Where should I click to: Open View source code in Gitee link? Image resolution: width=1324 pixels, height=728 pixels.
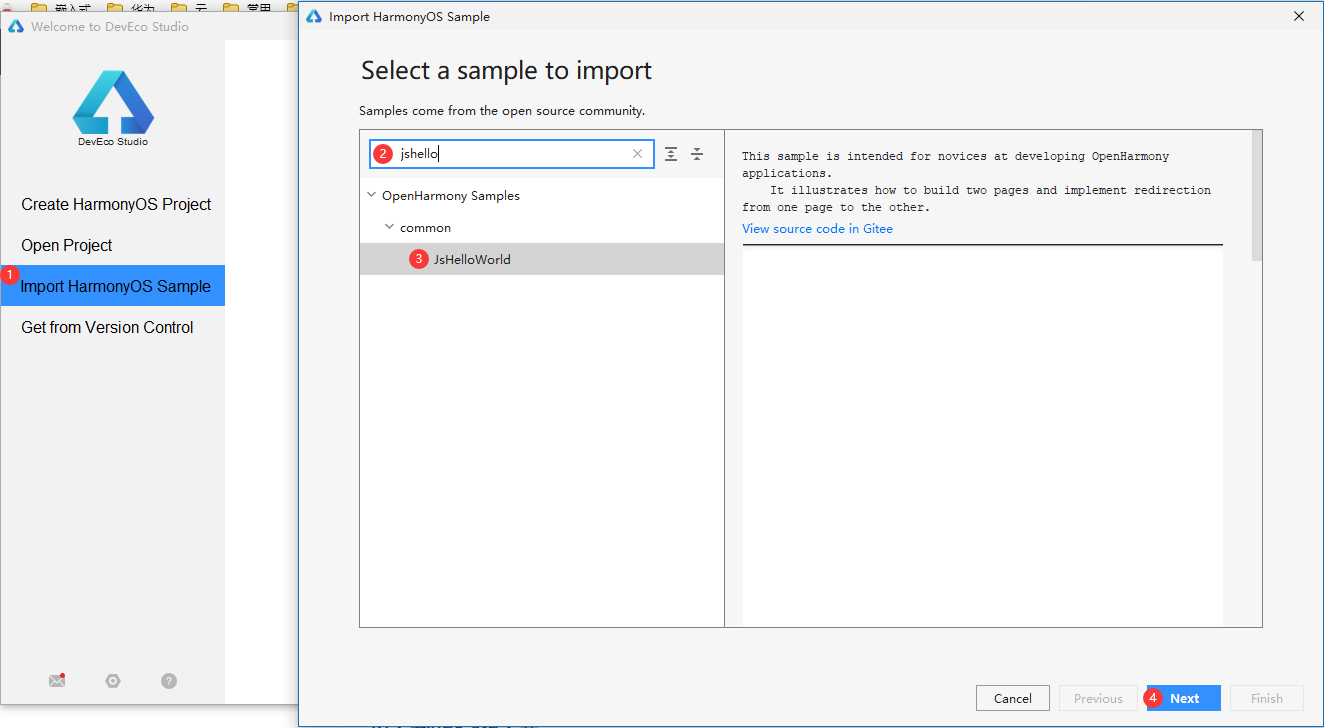point(817,228)
